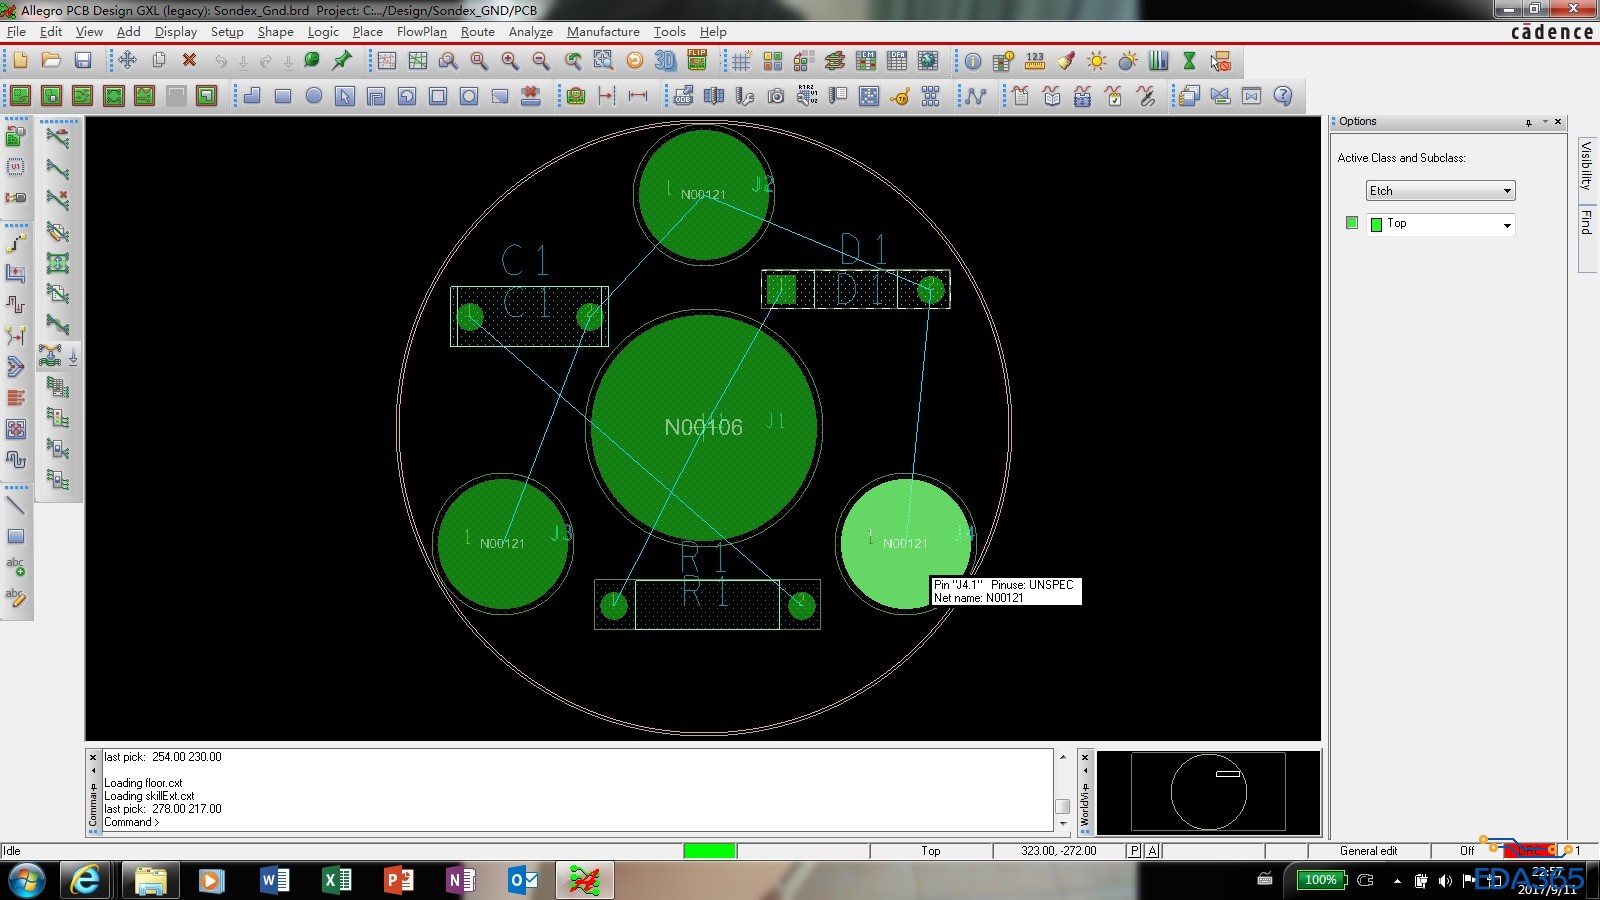The image size is (1600, 900).
Task: Toggle the A button in status bar
Action: click(x=1152, y=851)
